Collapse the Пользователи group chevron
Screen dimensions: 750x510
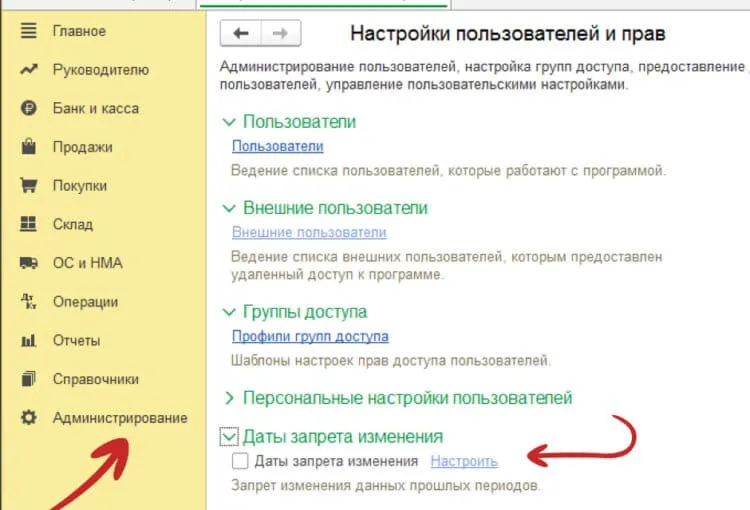tap(229, 122)
